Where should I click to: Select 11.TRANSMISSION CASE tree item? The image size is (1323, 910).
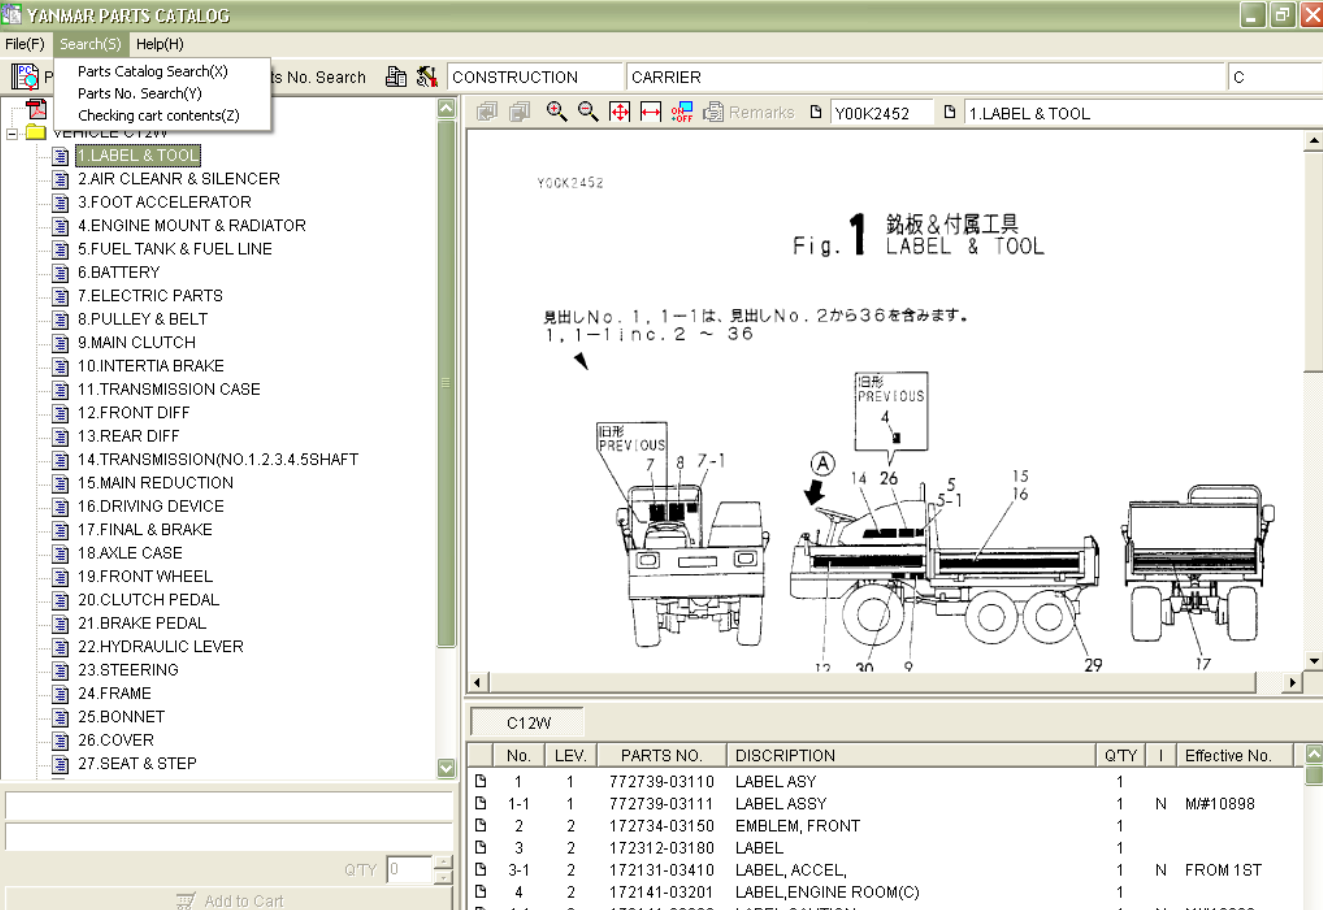pos(169,389)
